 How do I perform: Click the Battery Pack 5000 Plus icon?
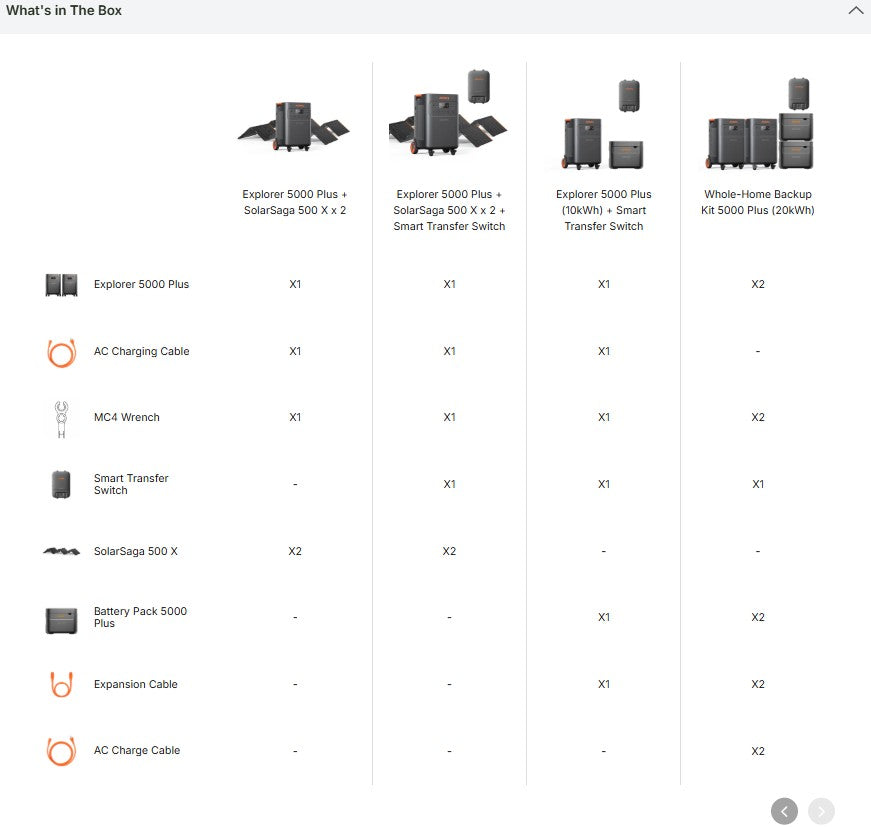click(x=61, y=619)
